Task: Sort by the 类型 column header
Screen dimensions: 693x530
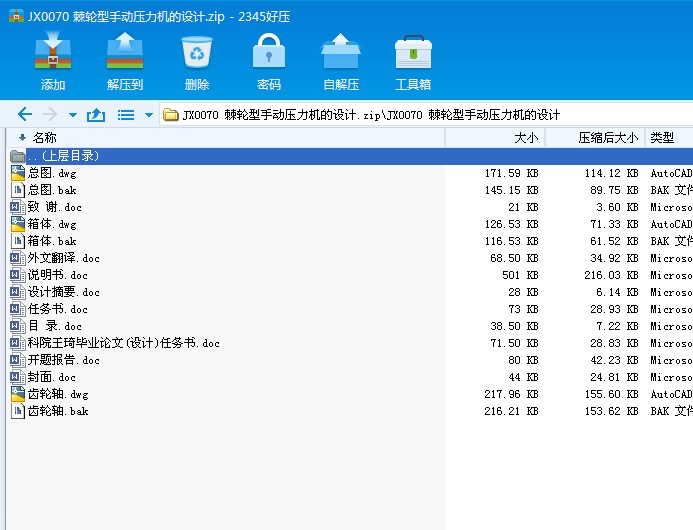Action: (669, 138)
